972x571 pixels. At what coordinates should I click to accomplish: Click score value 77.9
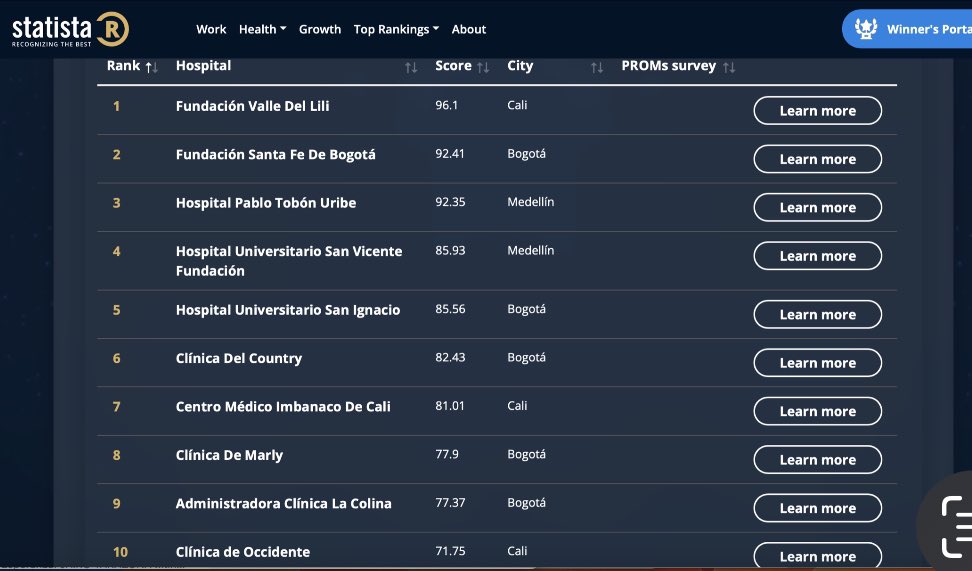446,454
